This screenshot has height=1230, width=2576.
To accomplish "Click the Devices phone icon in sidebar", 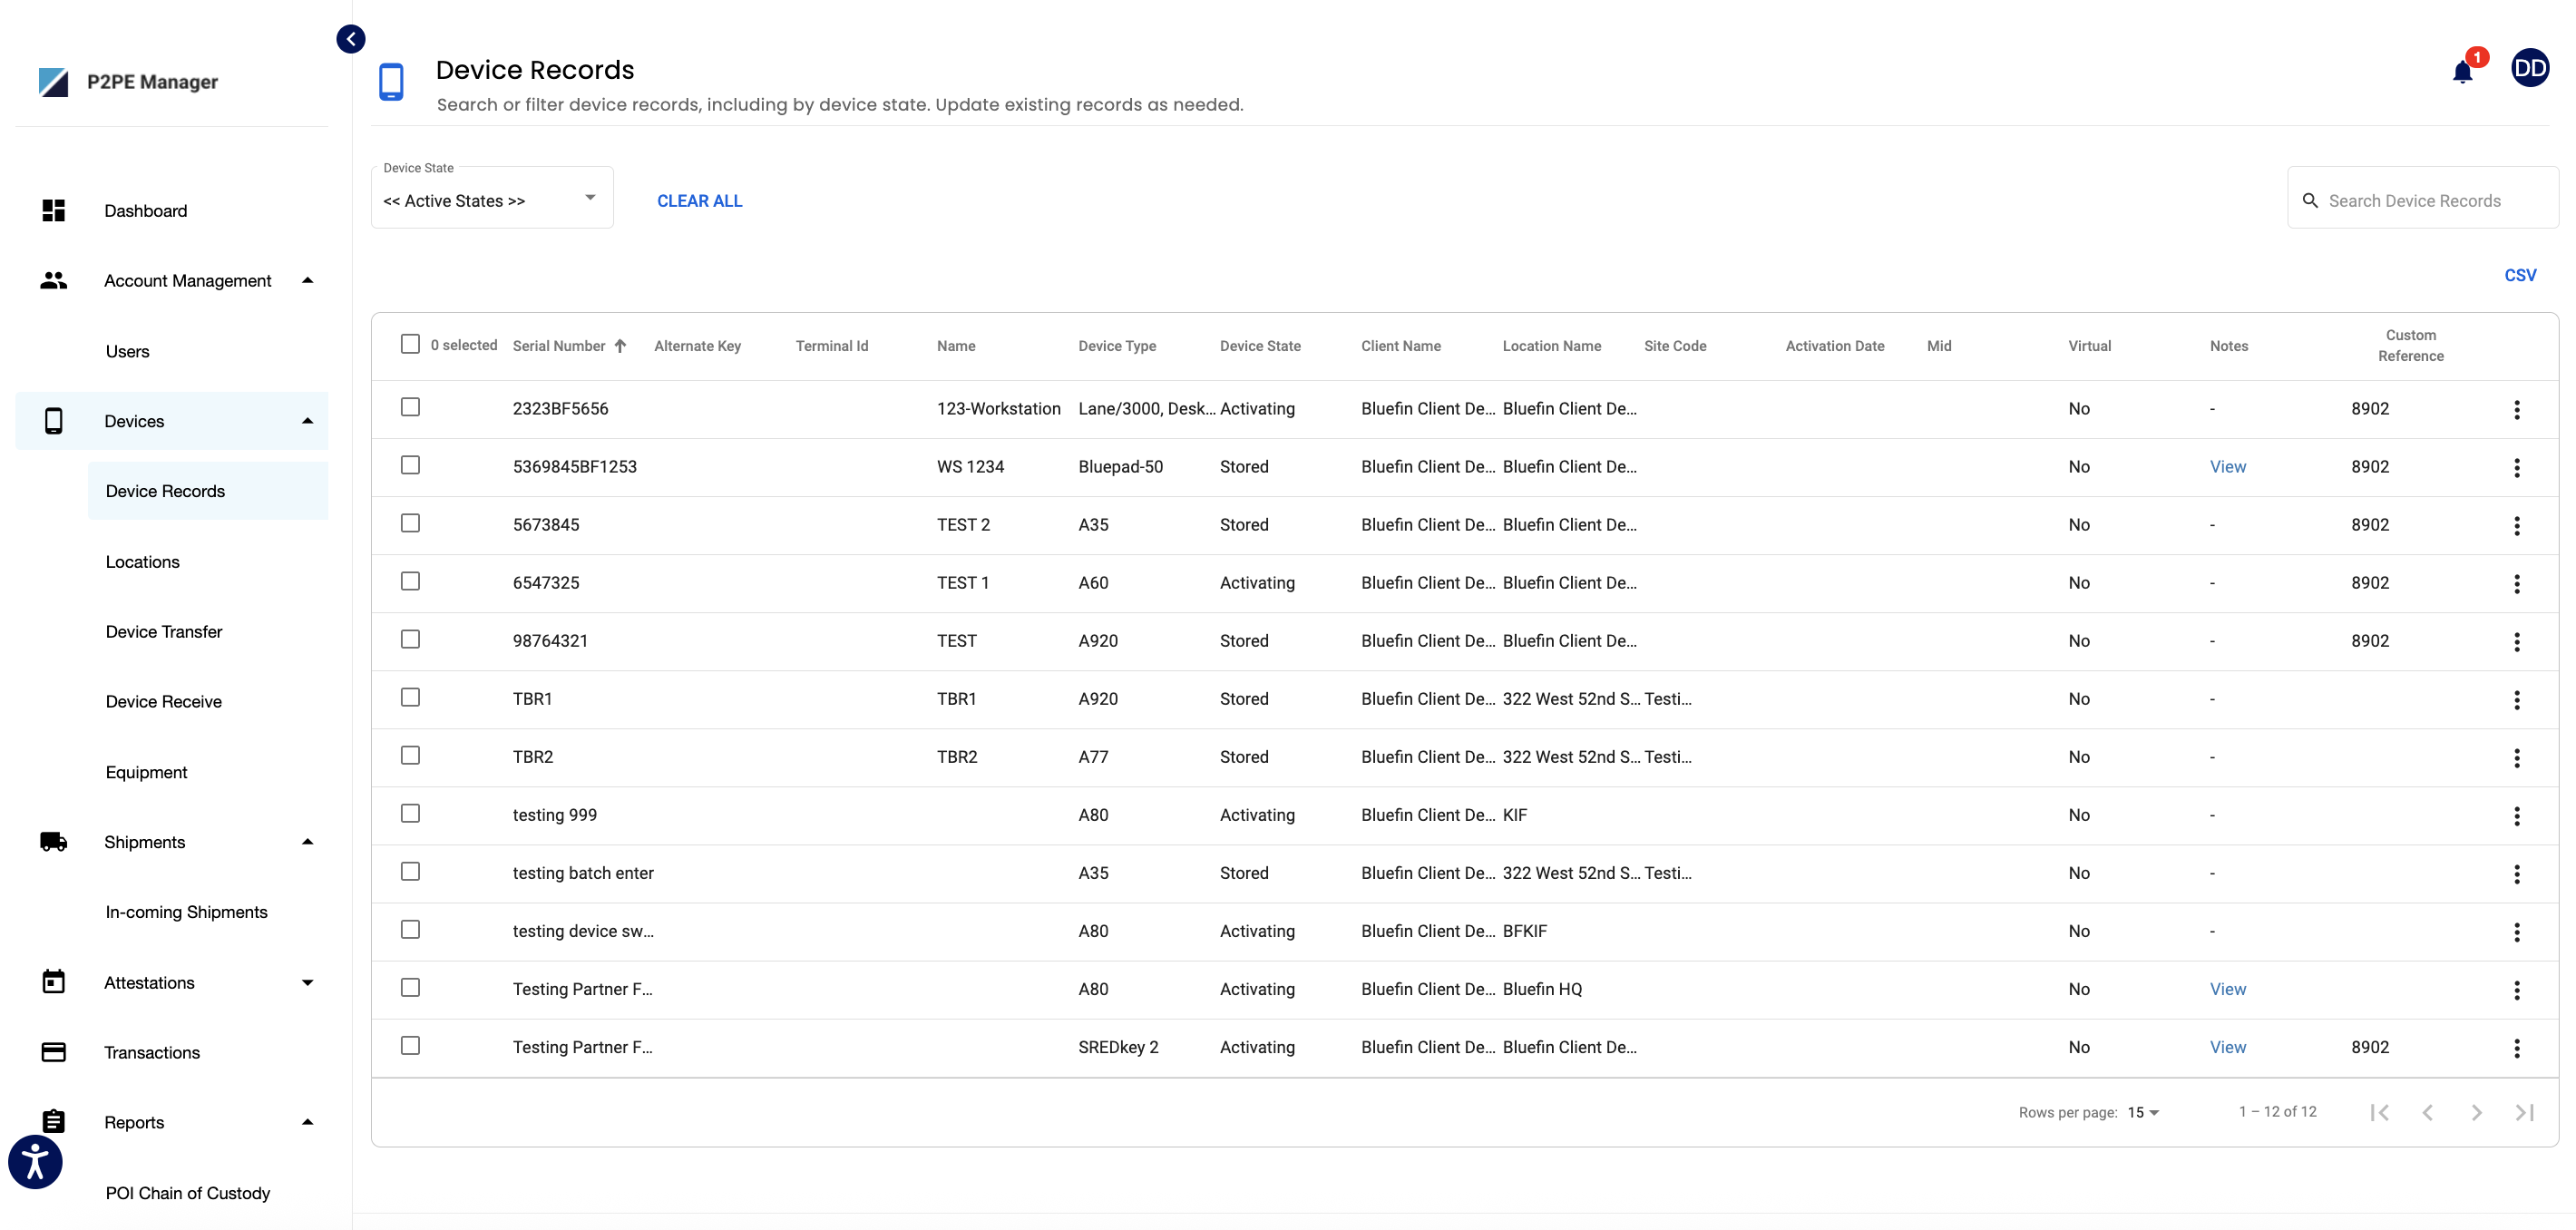I will [x=54, y=421].
